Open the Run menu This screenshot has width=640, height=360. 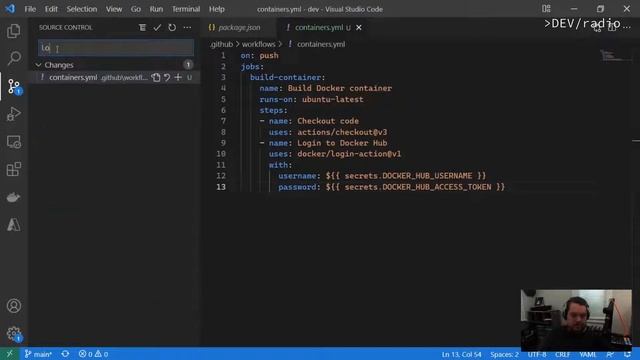156,9
